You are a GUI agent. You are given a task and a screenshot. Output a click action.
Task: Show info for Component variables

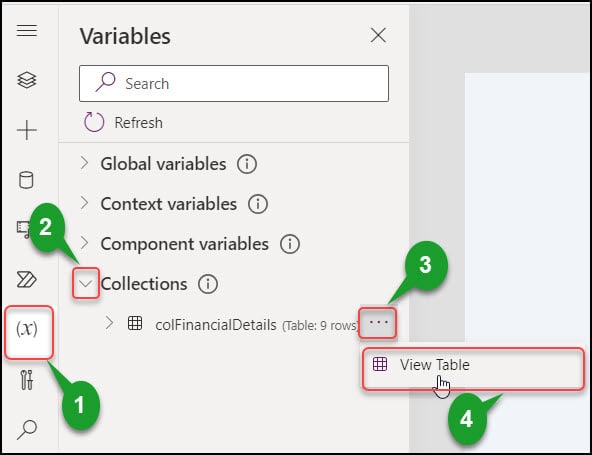(x=290, y=244)
